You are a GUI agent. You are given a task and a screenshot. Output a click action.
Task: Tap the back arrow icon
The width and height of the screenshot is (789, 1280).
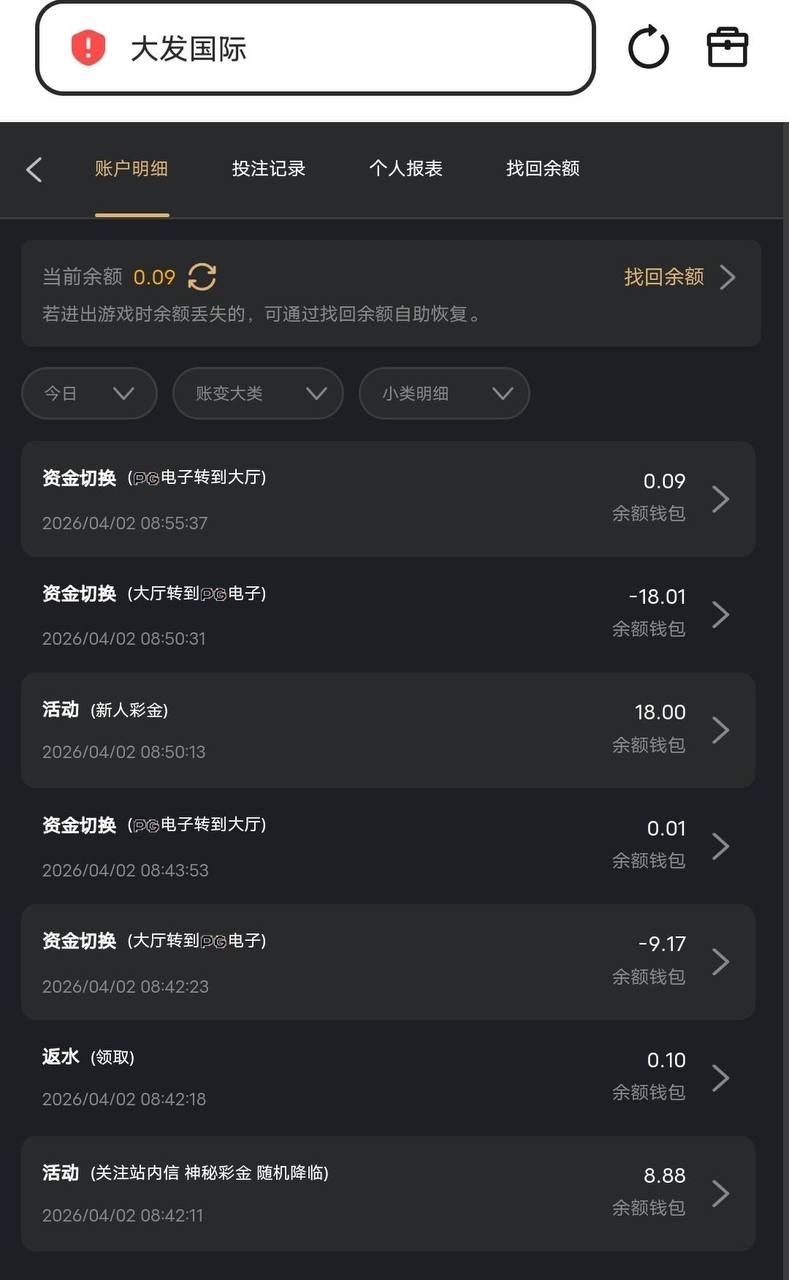35,169
